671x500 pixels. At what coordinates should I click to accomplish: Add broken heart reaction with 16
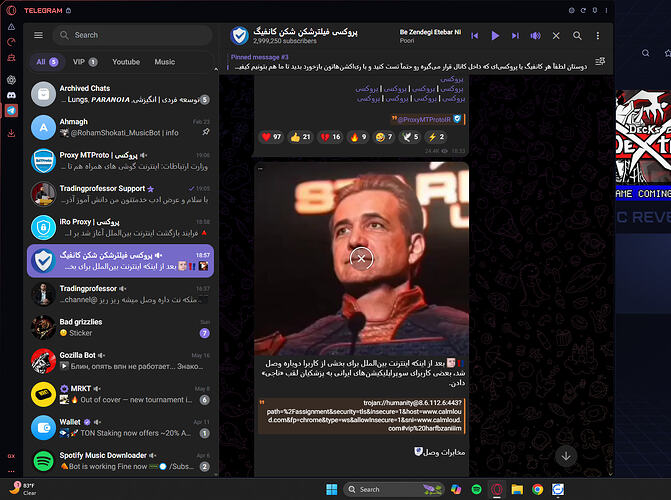pos(330,137)
